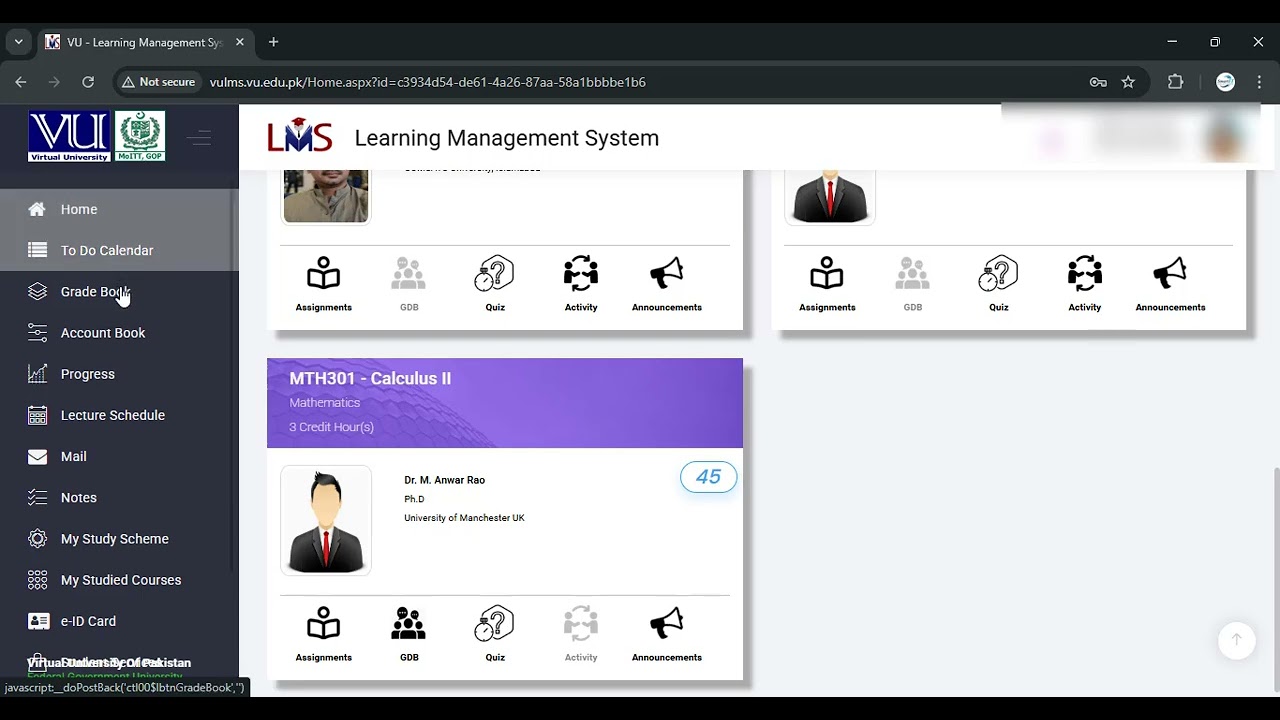Click Dr. M. Anwar Rao's avatar
The width and height of the screenshot is (1280, 720).
click(326, 520)
